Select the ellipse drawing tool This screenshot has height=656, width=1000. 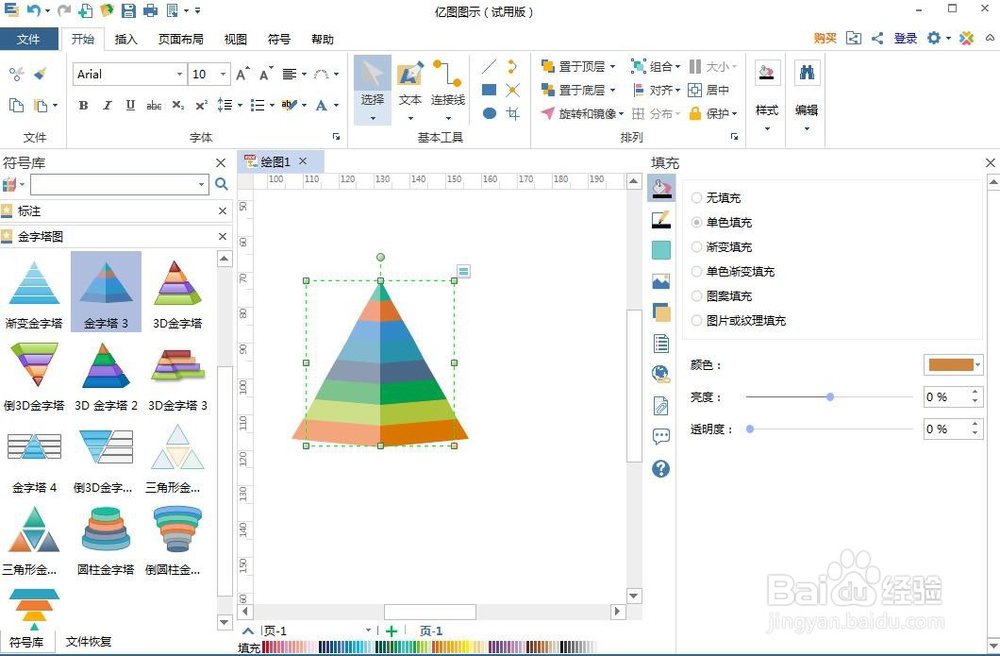point(489,113)
